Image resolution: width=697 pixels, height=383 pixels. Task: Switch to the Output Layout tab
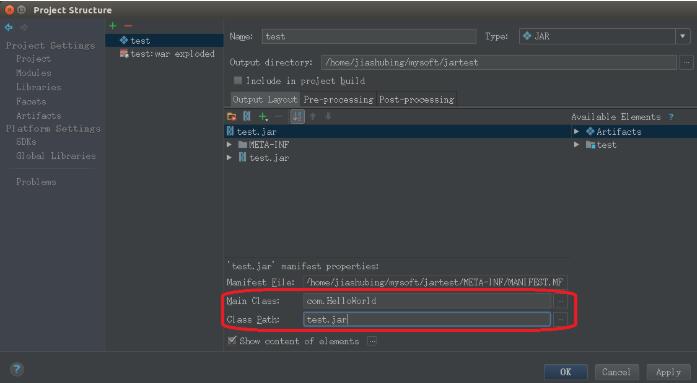coord(265,100)
